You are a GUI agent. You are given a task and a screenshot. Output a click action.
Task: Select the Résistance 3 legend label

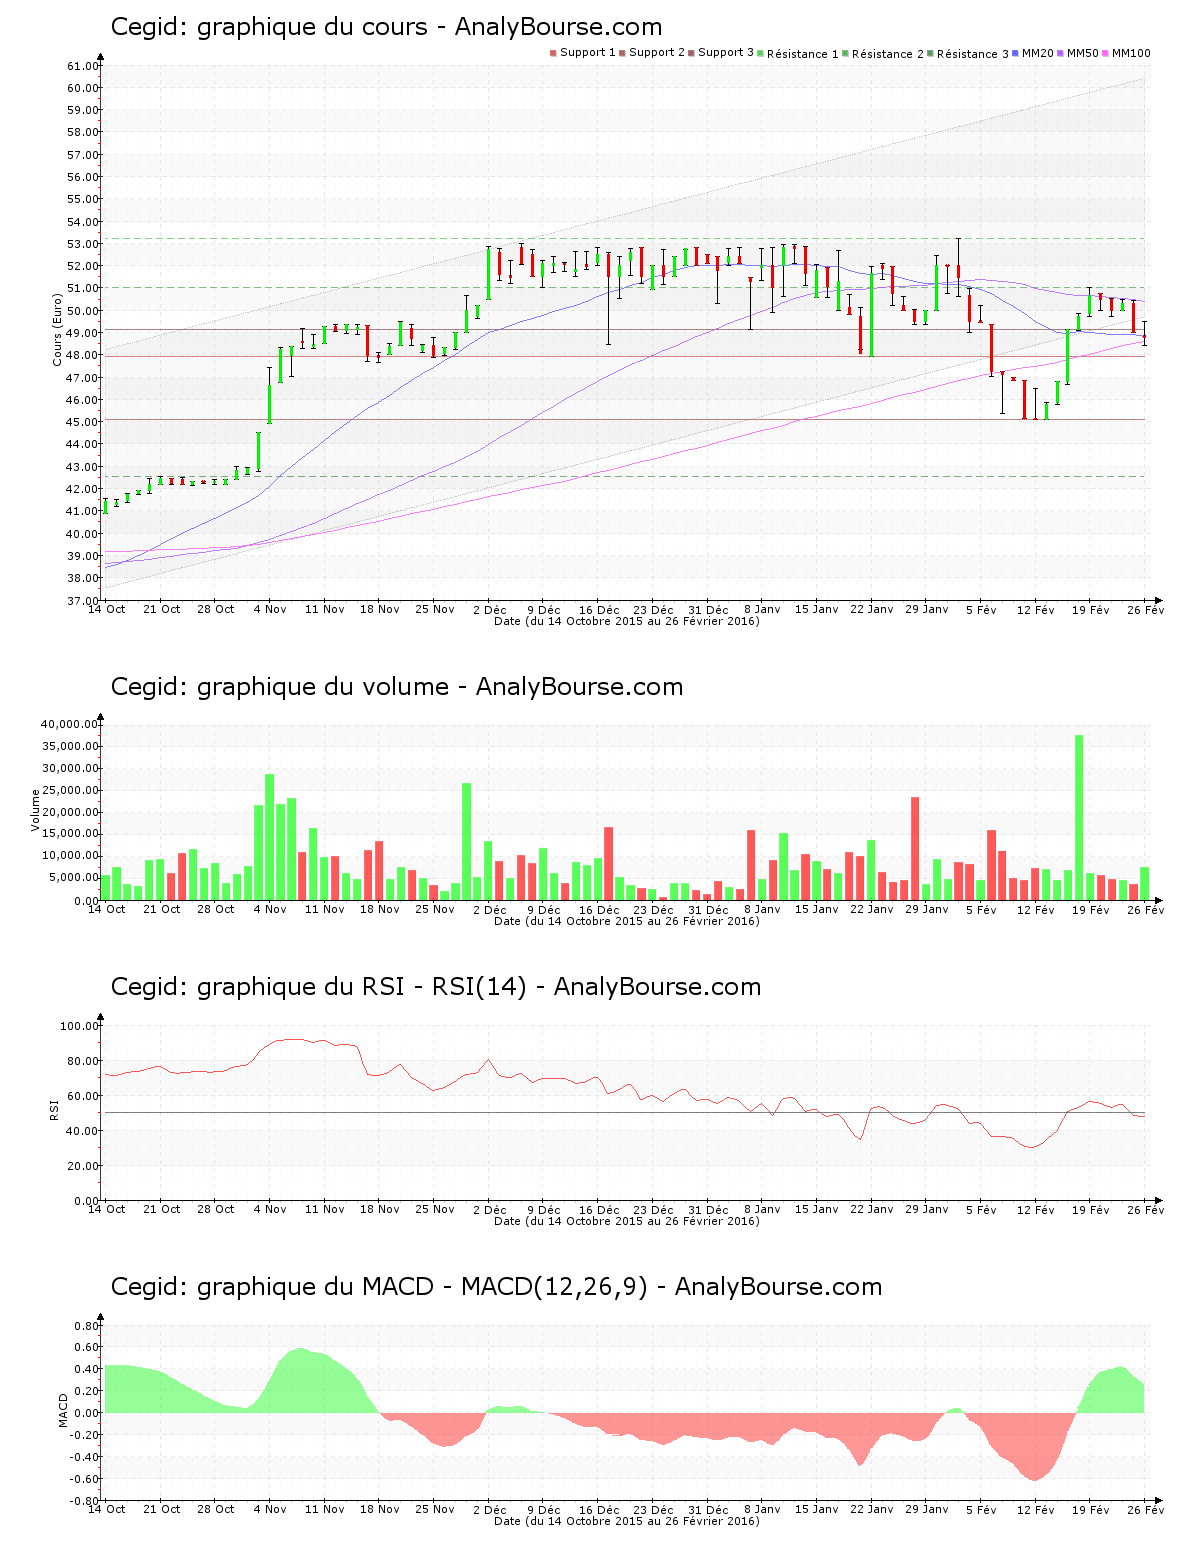point(973,54)
